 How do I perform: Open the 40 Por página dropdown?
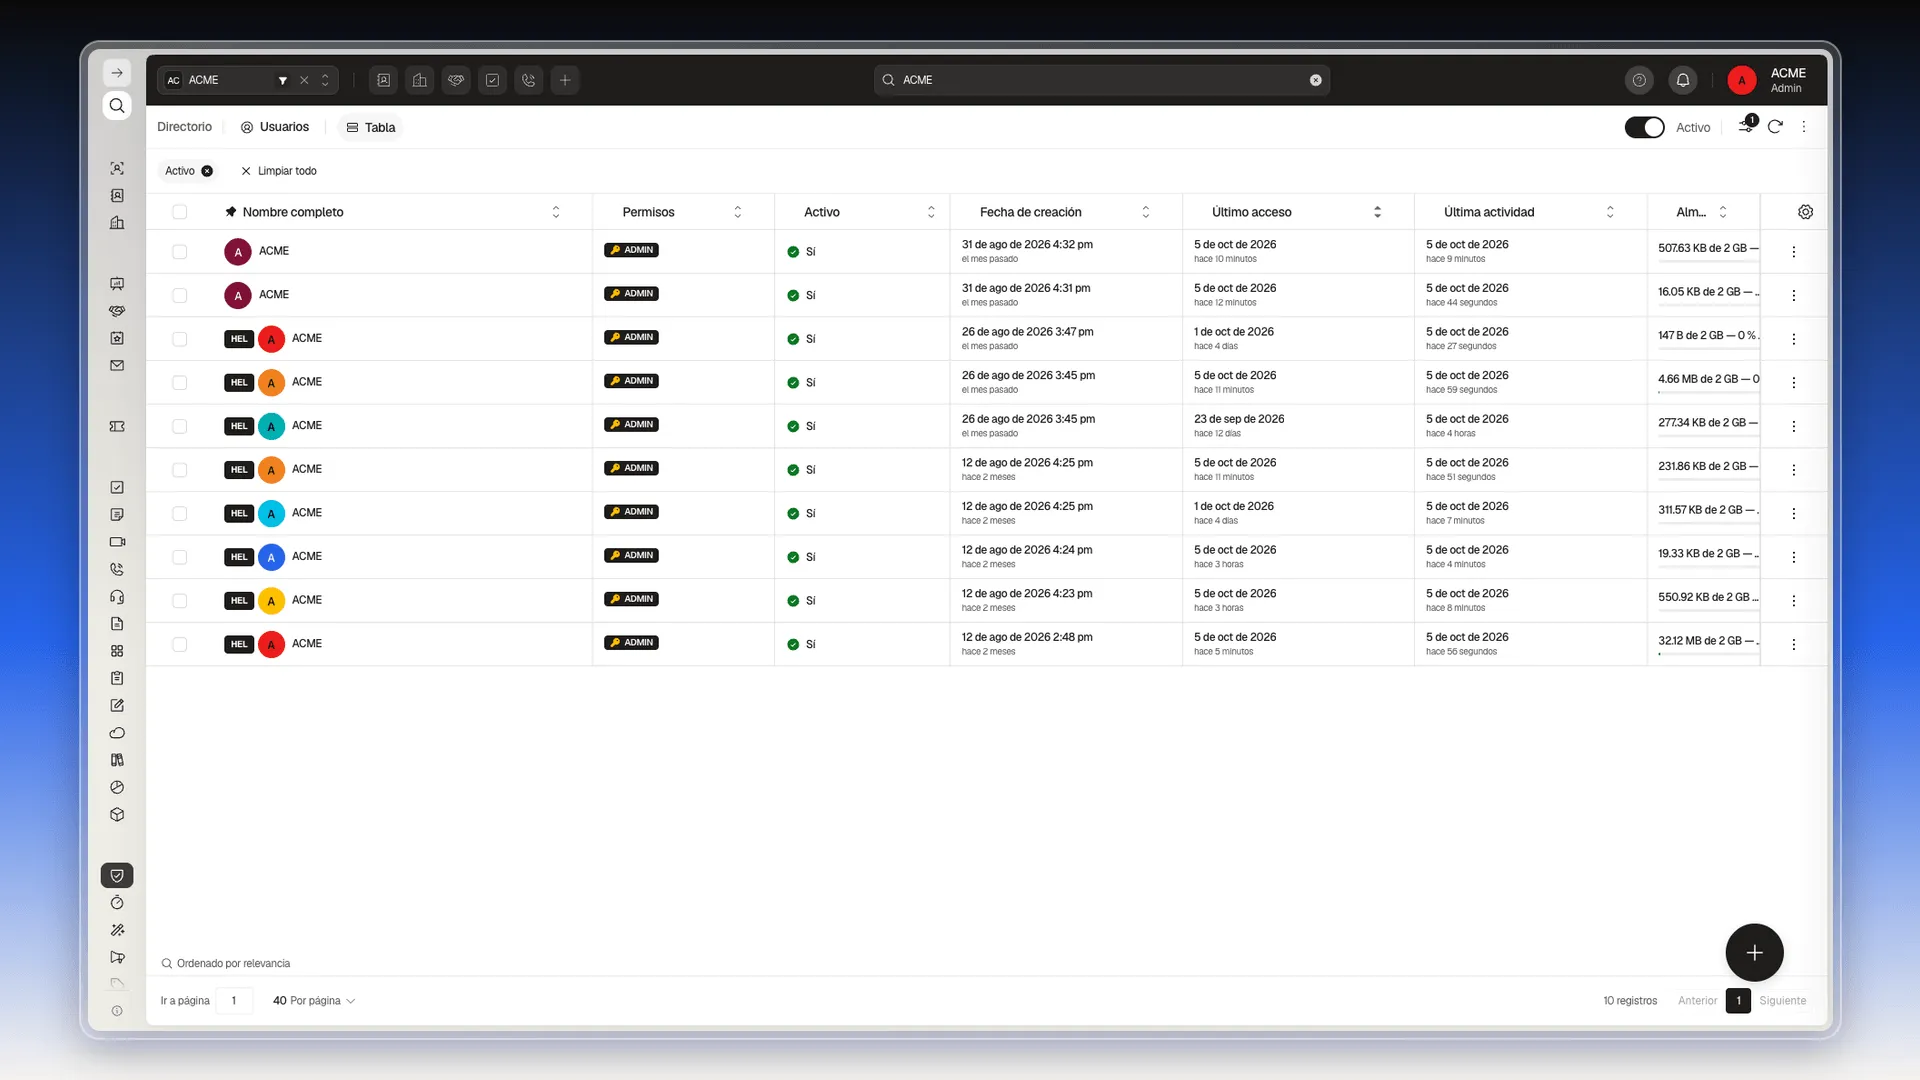[x=314, y=1001]
